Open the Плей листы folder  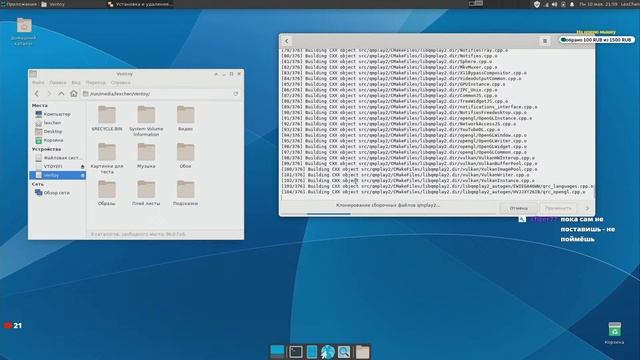(146, 193)
